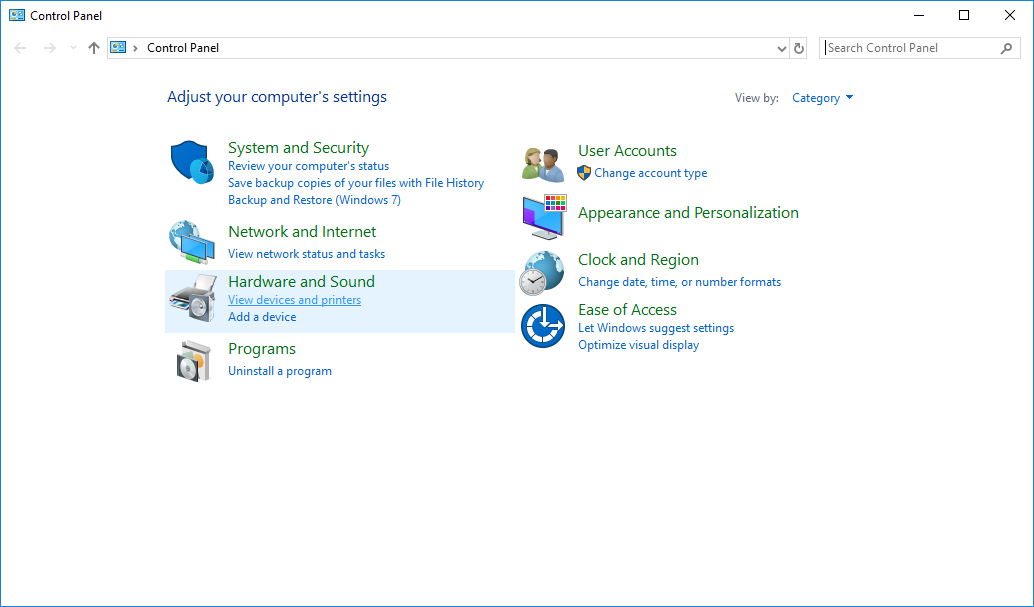
Task: Expand the address bar breadcrumb chevron
Action: coord(135,48)
